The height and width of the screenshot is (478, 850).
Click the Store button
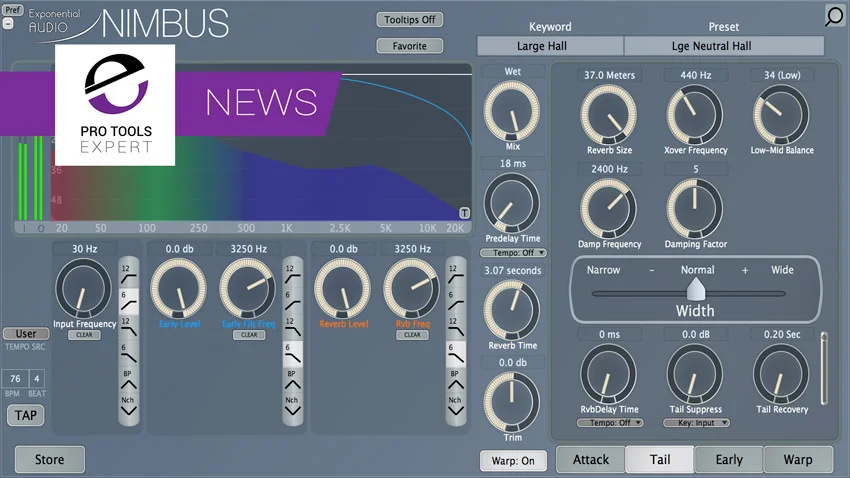(x=49, y=460)
